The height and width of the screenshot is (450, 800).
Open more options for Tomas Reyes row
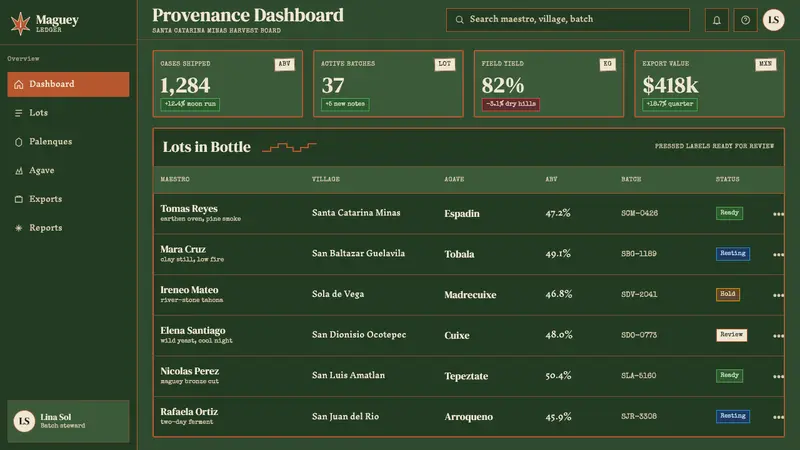point(778,214)
